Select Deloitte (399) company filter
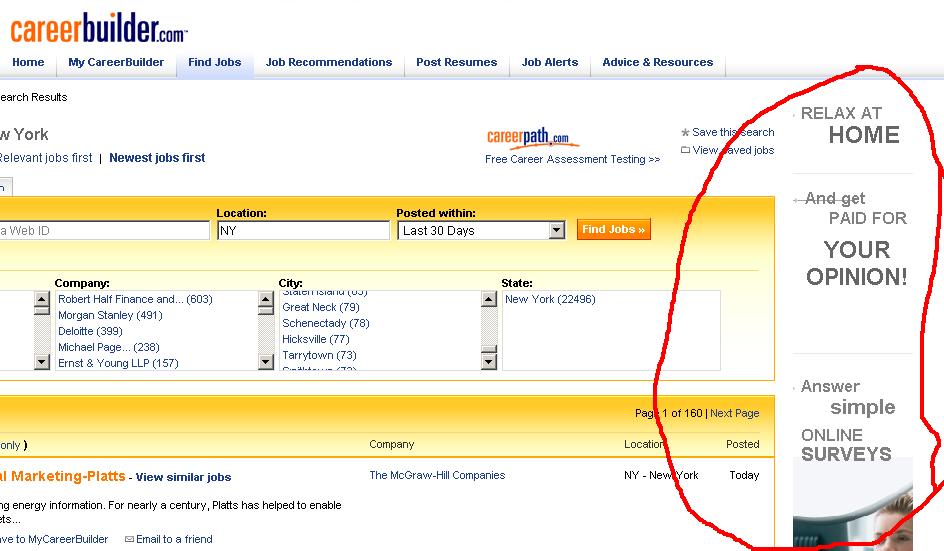The height and width of the screenshot is (551, 944). (90, 331)
